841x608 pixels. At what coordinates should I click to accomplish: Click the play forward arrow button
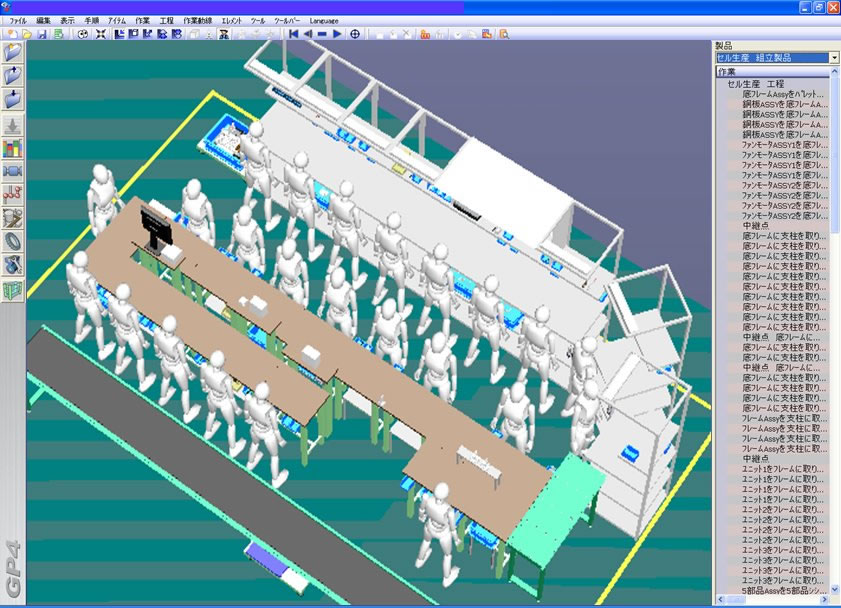point(338,33)
